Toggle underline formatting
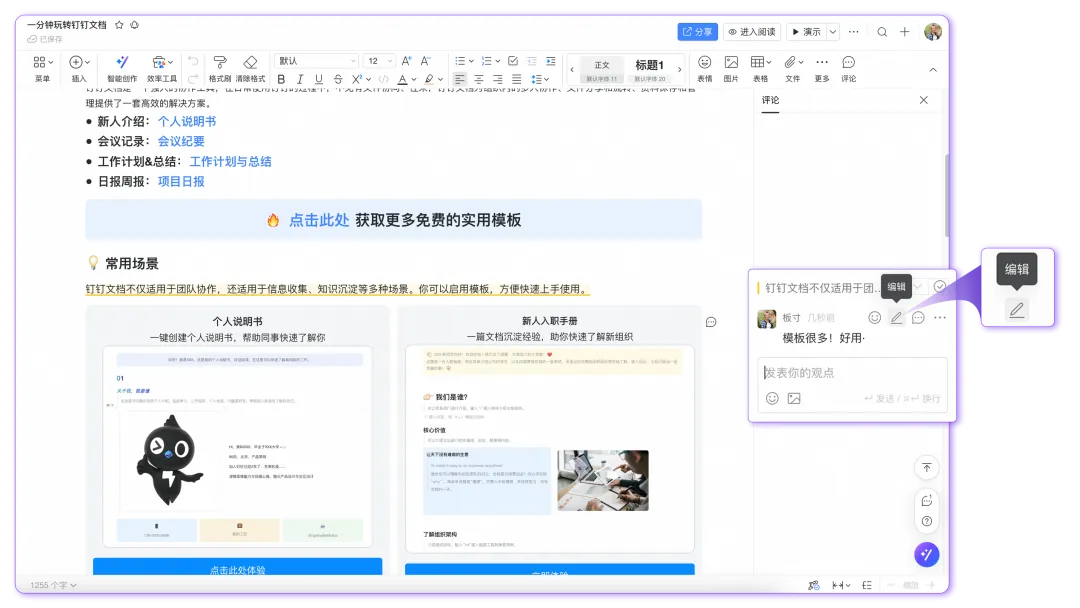Viewport: 1080px width, 608px height. click(x=318, y=79)
